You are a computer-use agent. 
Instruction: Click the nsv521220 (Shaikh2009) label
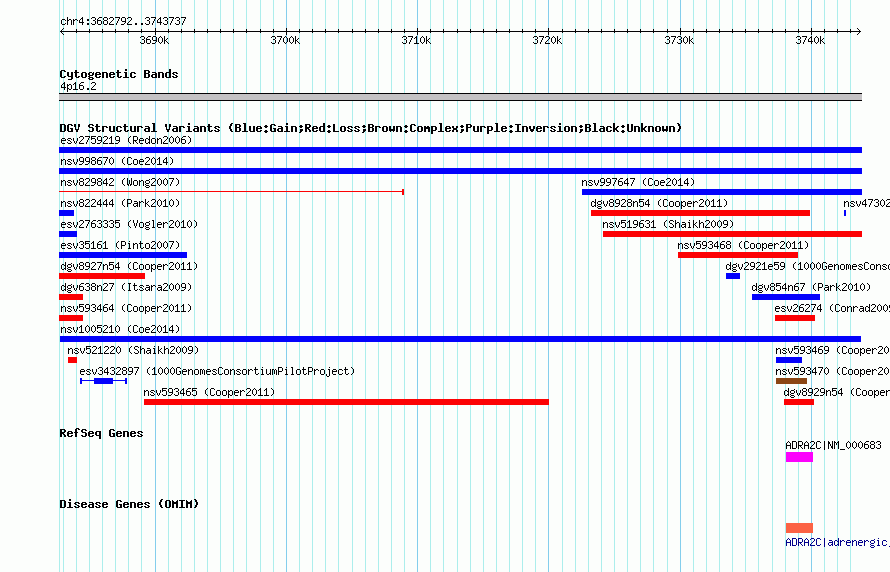(x=133, y=350)
